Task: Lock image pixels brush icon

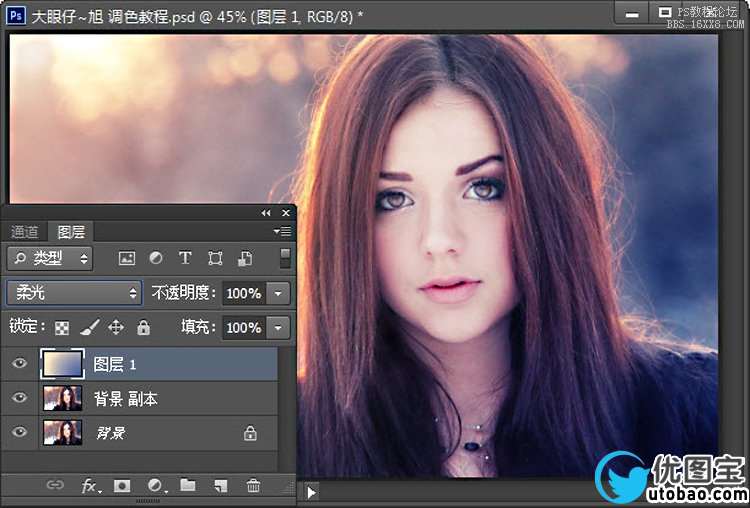Action: [x=89, y=327]
